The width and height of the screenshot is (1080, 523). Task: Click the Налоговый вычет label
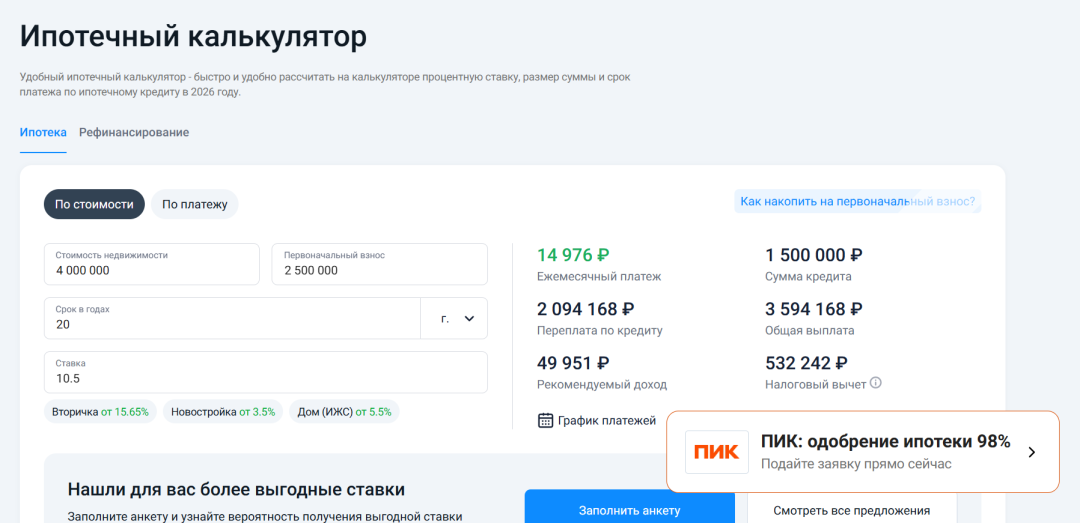click(x=816, y=384)
